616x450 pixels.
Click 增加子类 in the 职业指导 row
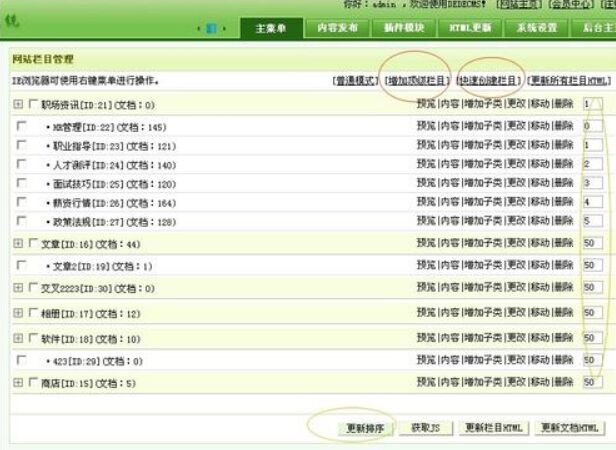pyautogui.click(x=483, y=145)
